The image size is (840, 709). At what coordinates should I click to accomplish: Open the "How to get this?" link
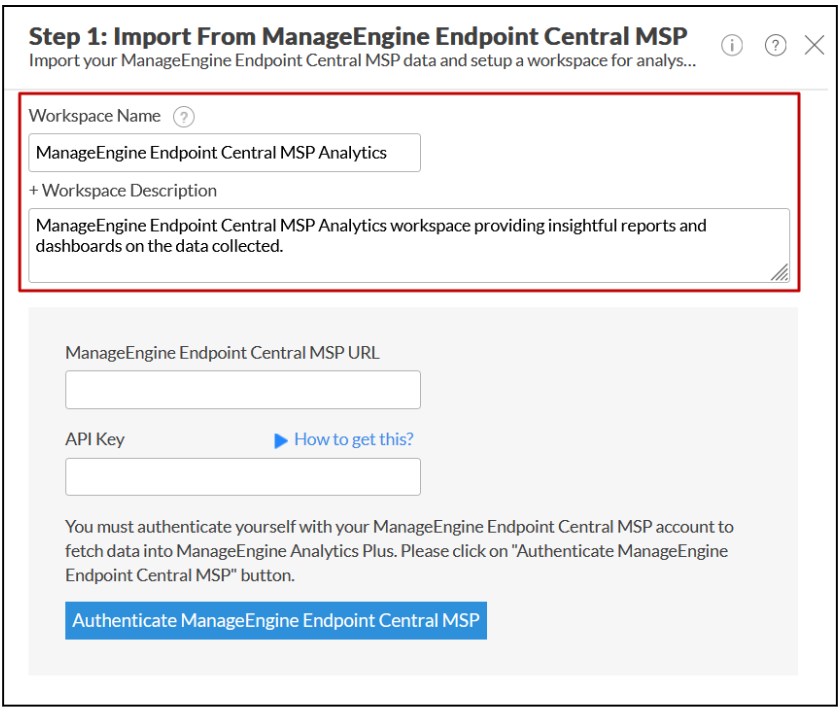[x=354, y=439]
